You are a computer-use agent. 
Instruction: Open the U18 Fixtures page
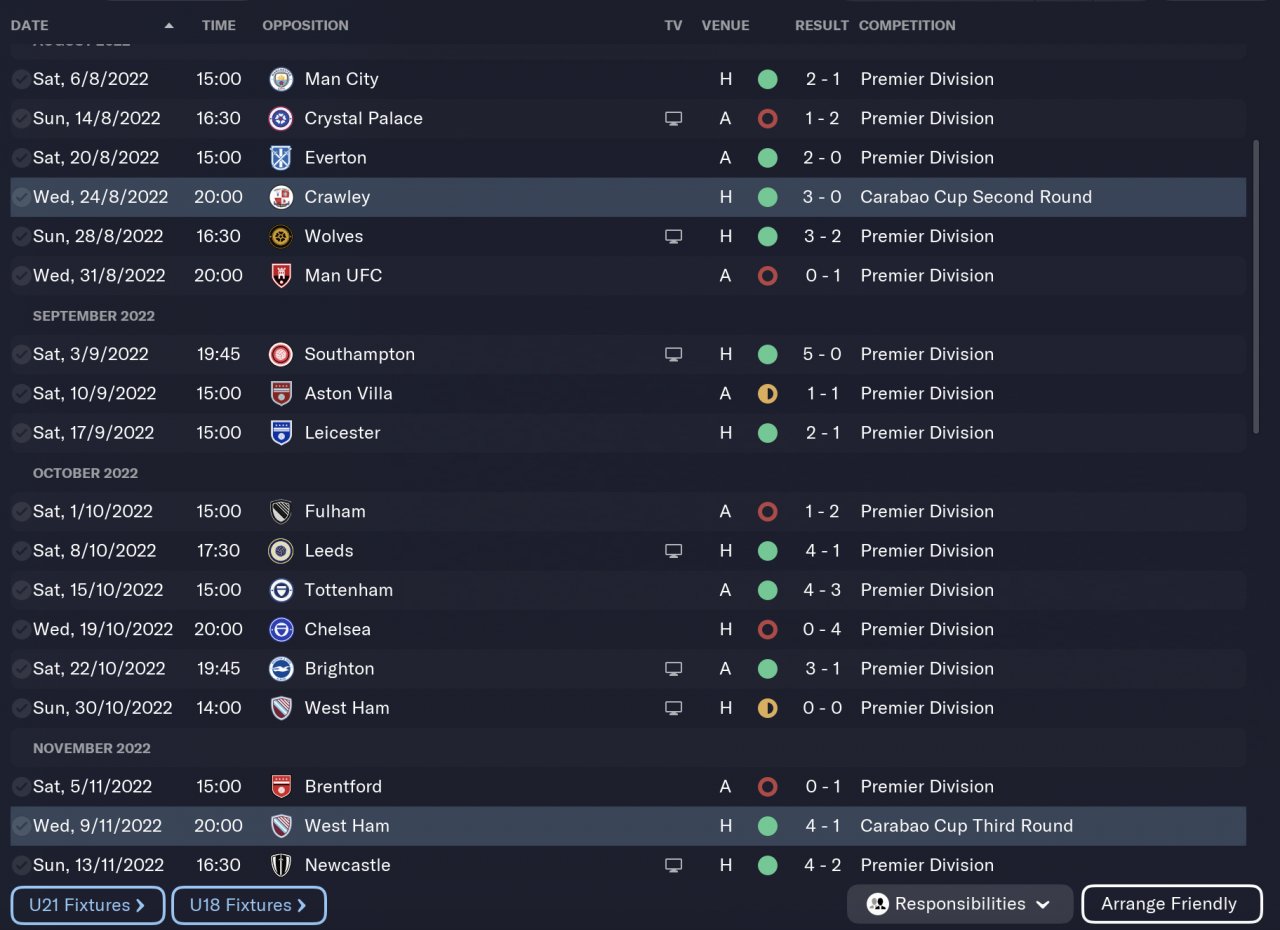pyautogui.click(x=249, y=905)
